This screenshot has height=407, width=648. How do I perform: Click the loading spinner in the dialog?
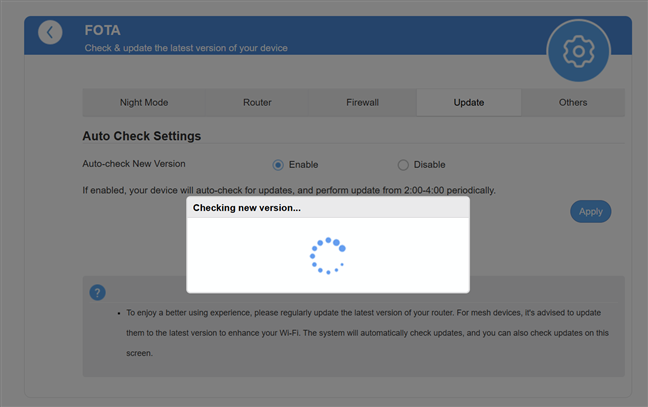coord(327,256)
